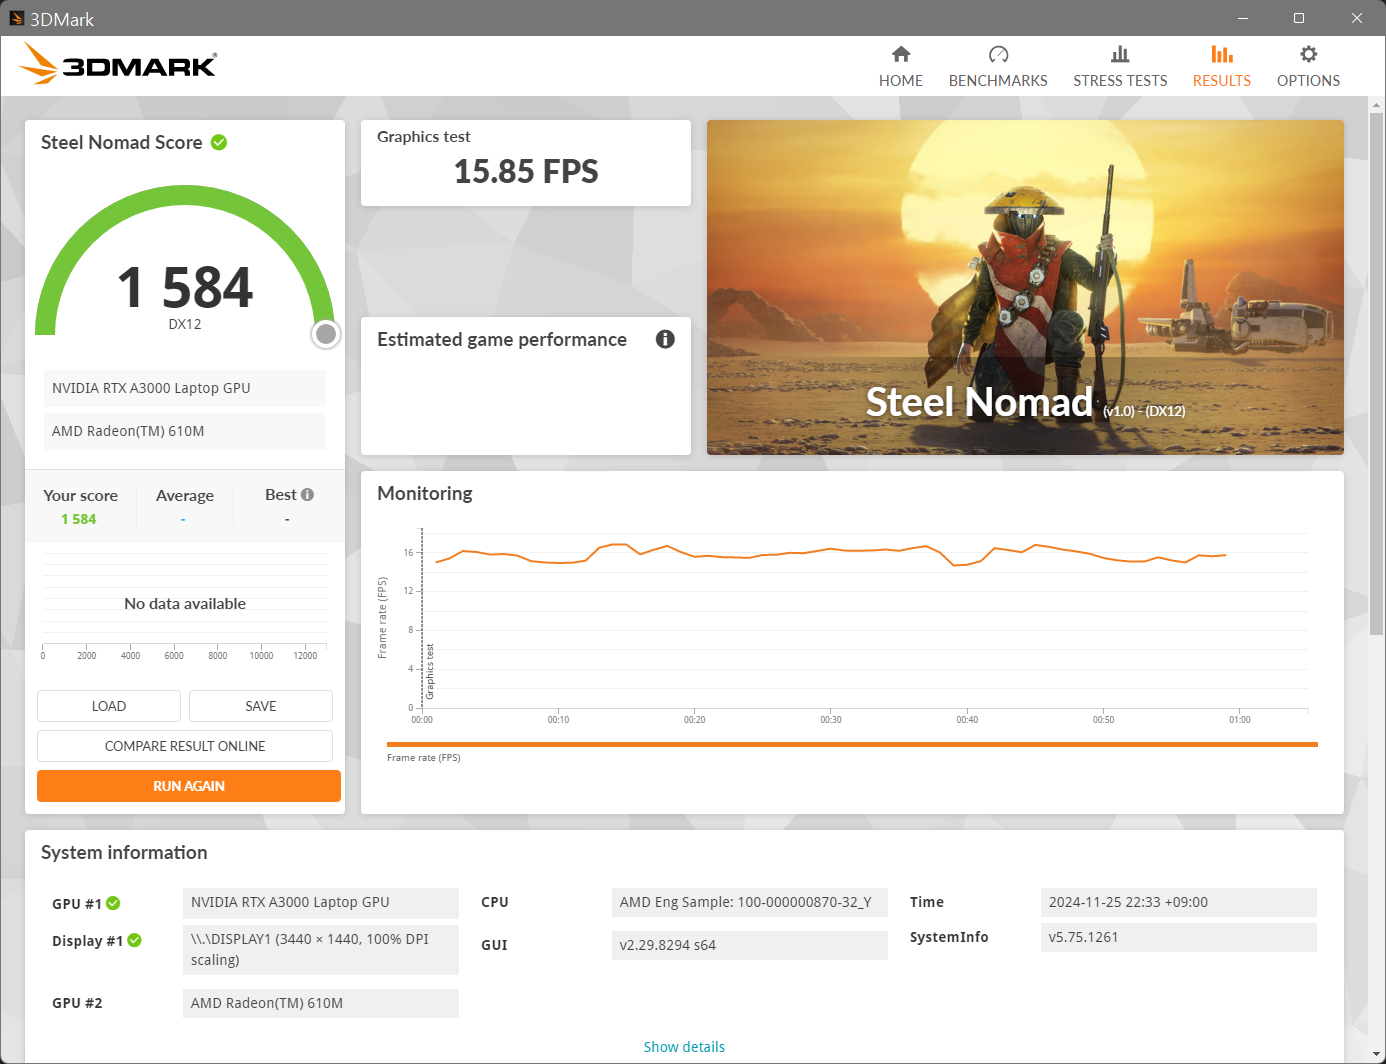Image resolution: width=1386 pixels, height=1064 pixels.
Task: Click the CPU value AMD Eng Sample
Action: 750,902
